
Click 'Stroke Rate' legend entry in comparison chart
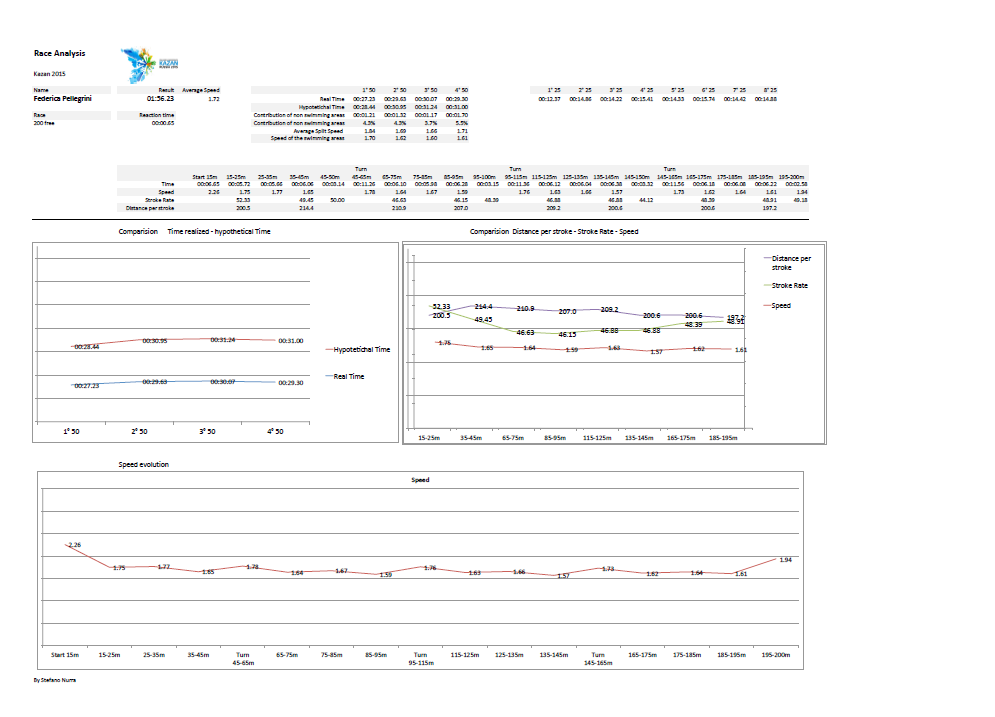(786, 286)
